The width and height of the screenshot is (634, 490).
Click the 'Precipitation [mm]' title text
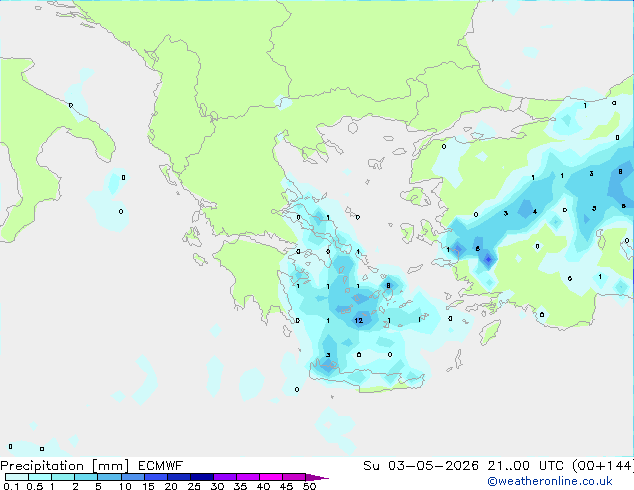coord(64,466)
